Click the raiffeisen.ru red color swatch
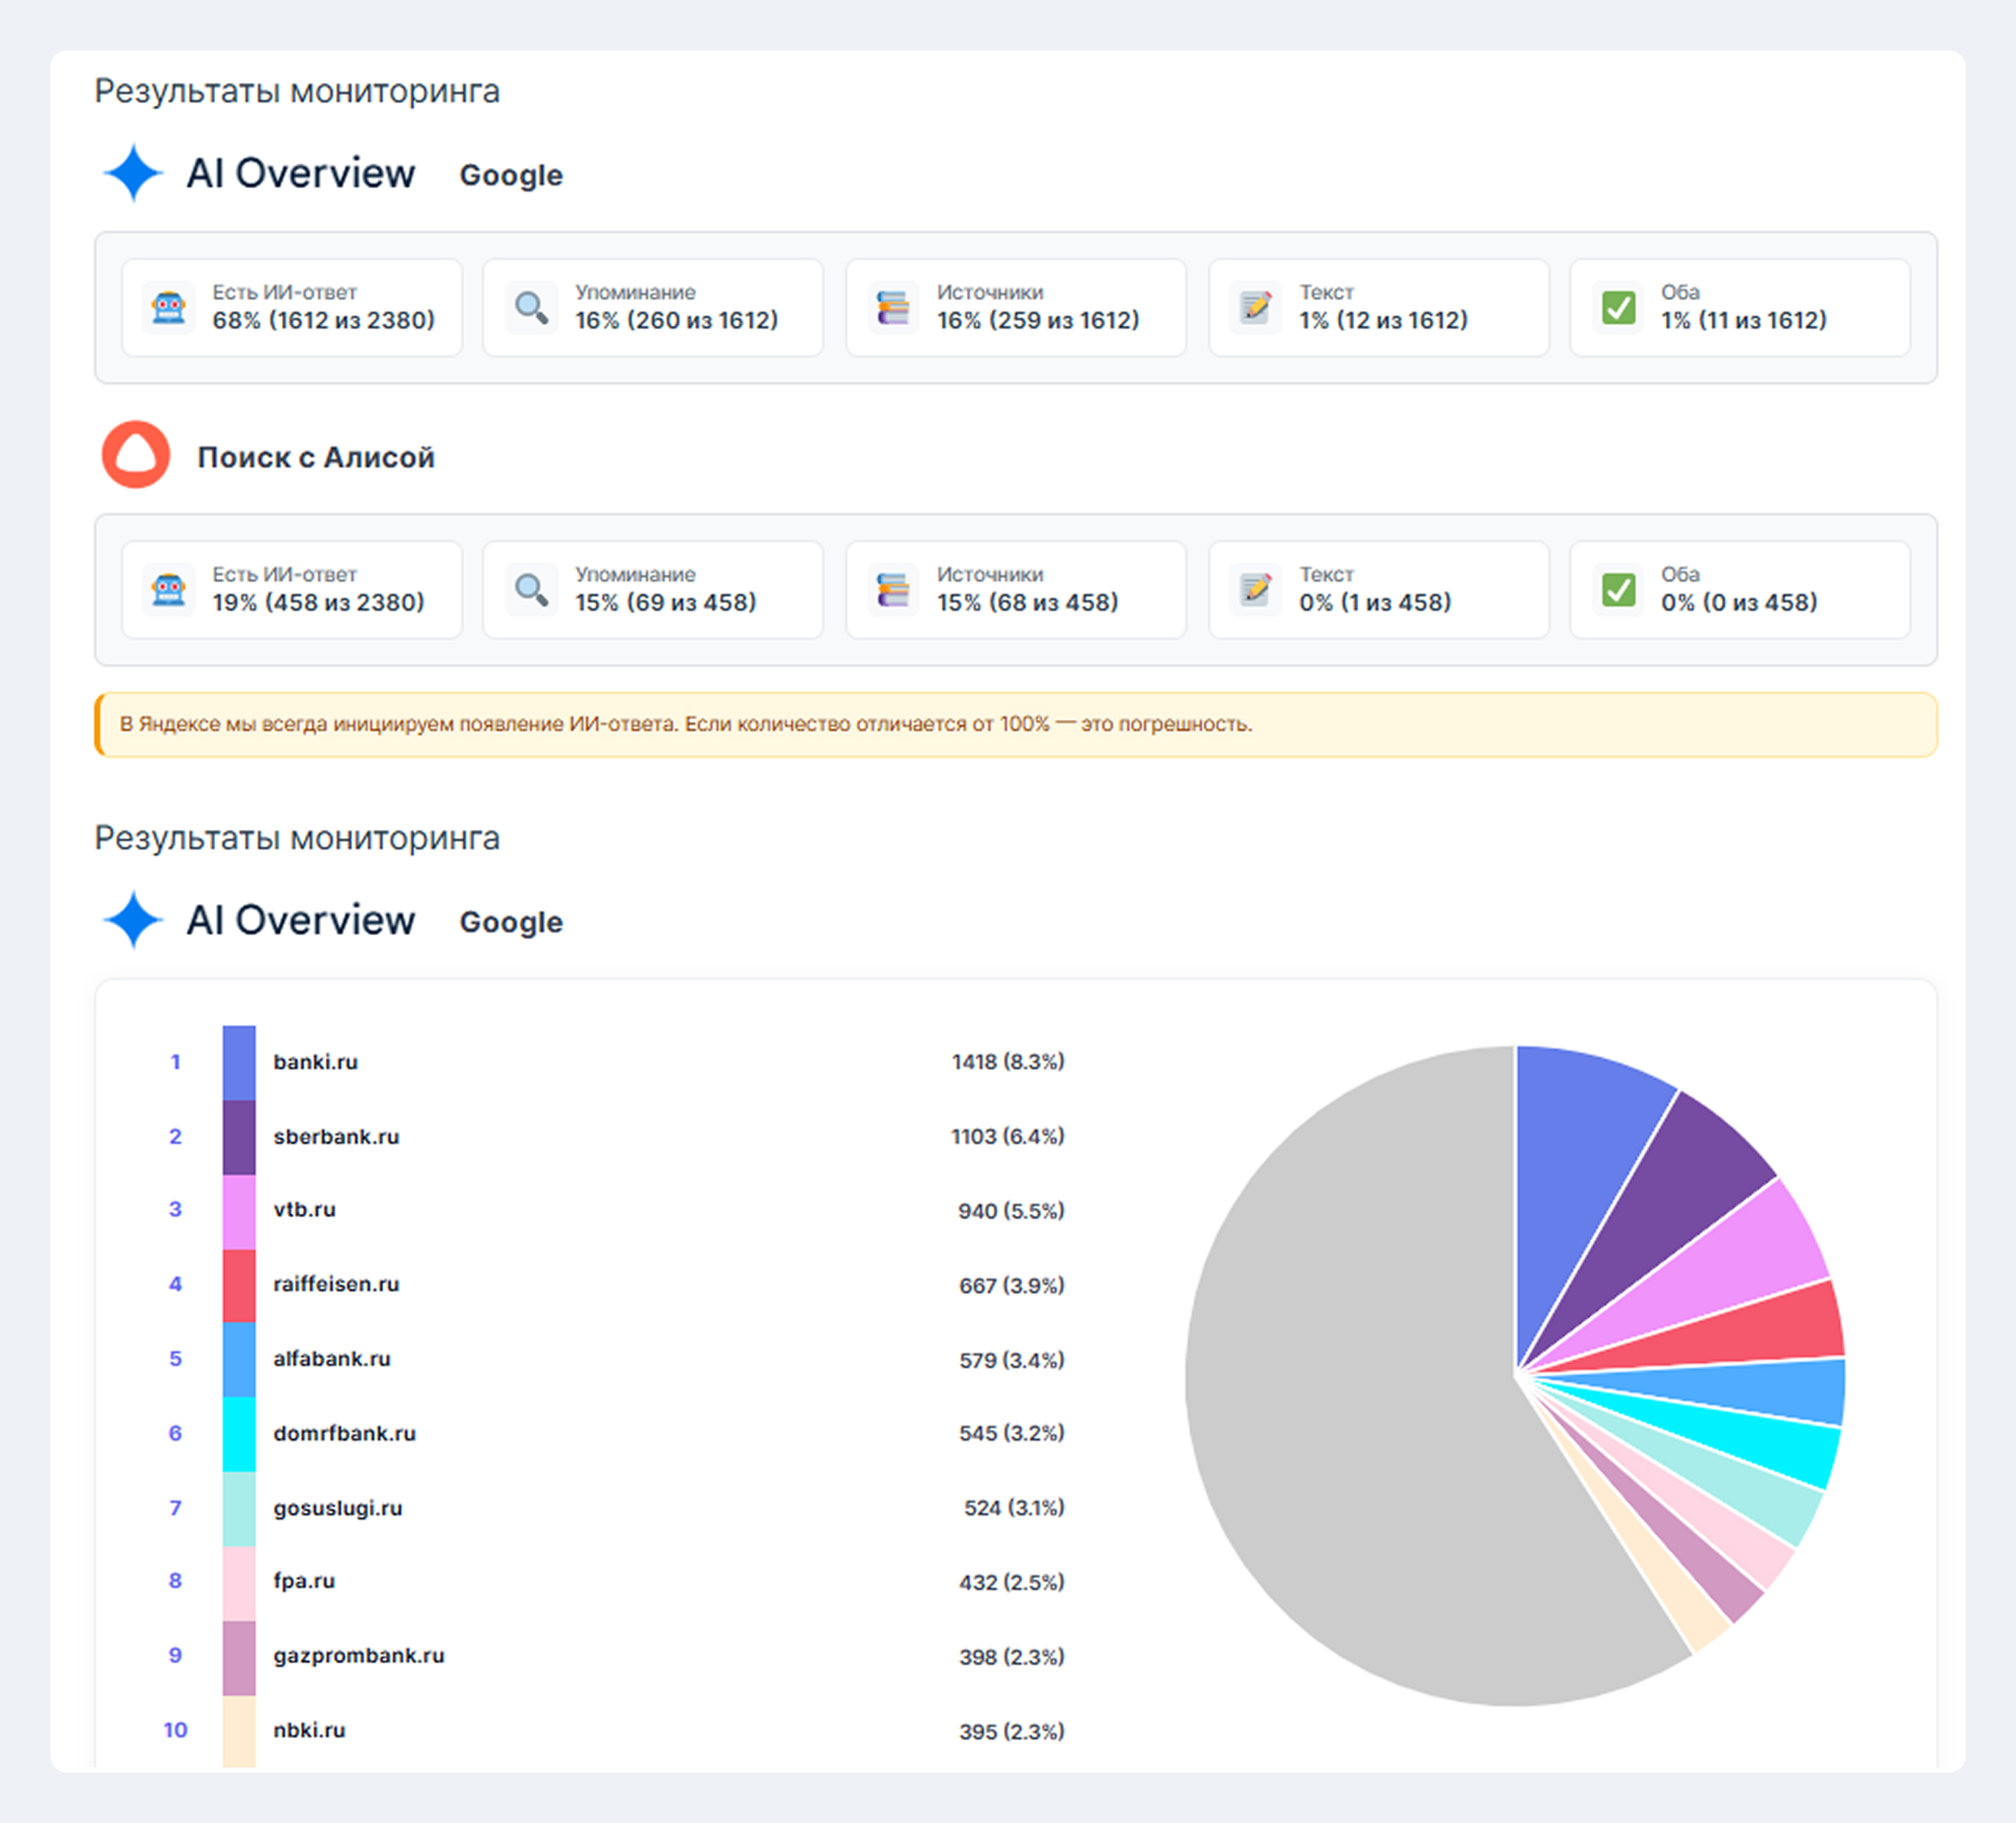2016x1823 pixels. point(239,1285)
